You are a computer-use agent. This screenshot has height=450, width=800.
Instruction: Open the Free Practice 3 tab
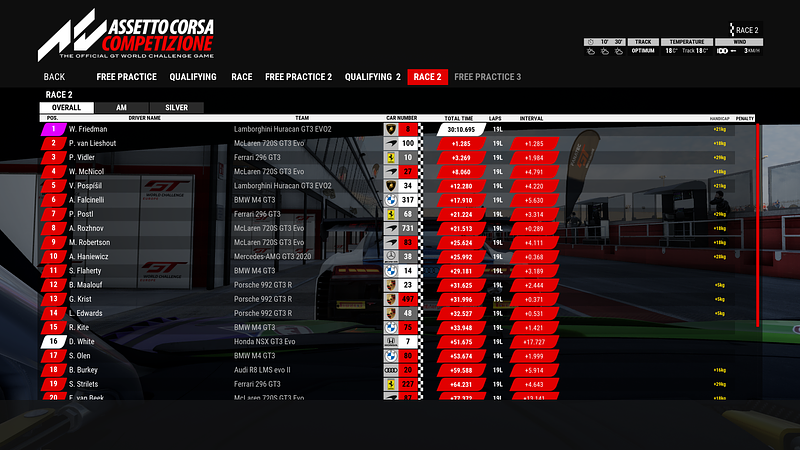pos(488,77)
